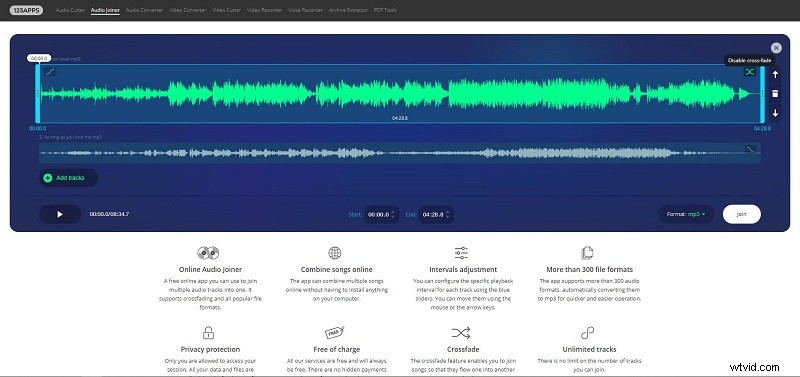
Task: Click the Unlimited tracks link icon
Action: (587, 333)
